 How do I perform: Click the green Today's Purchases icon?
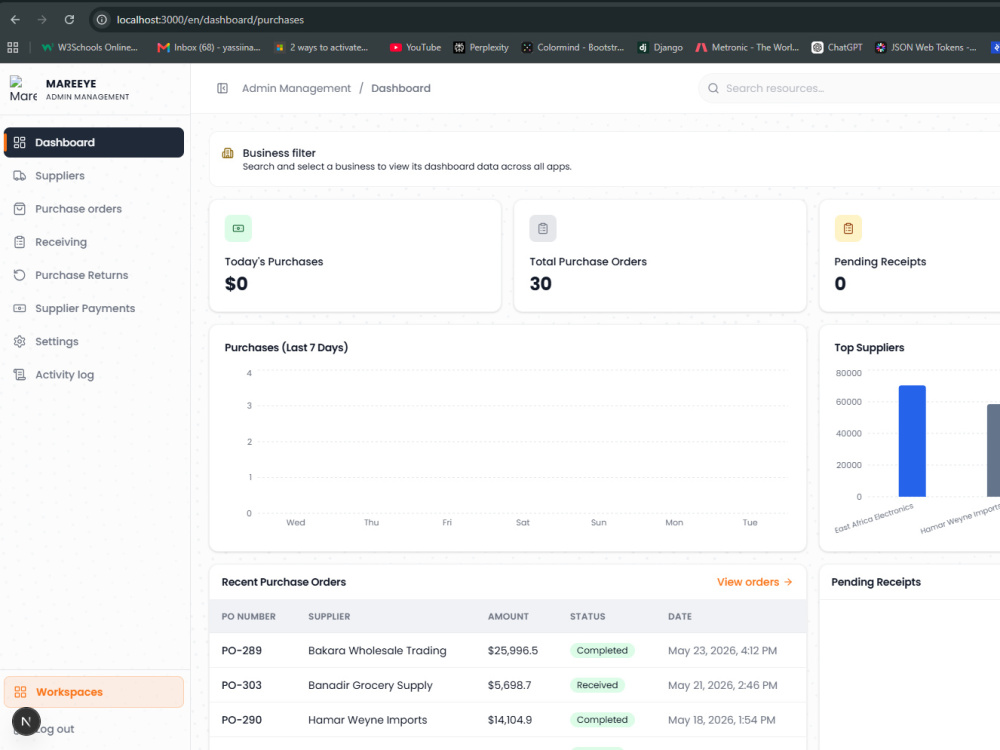[x=238, y=228]
